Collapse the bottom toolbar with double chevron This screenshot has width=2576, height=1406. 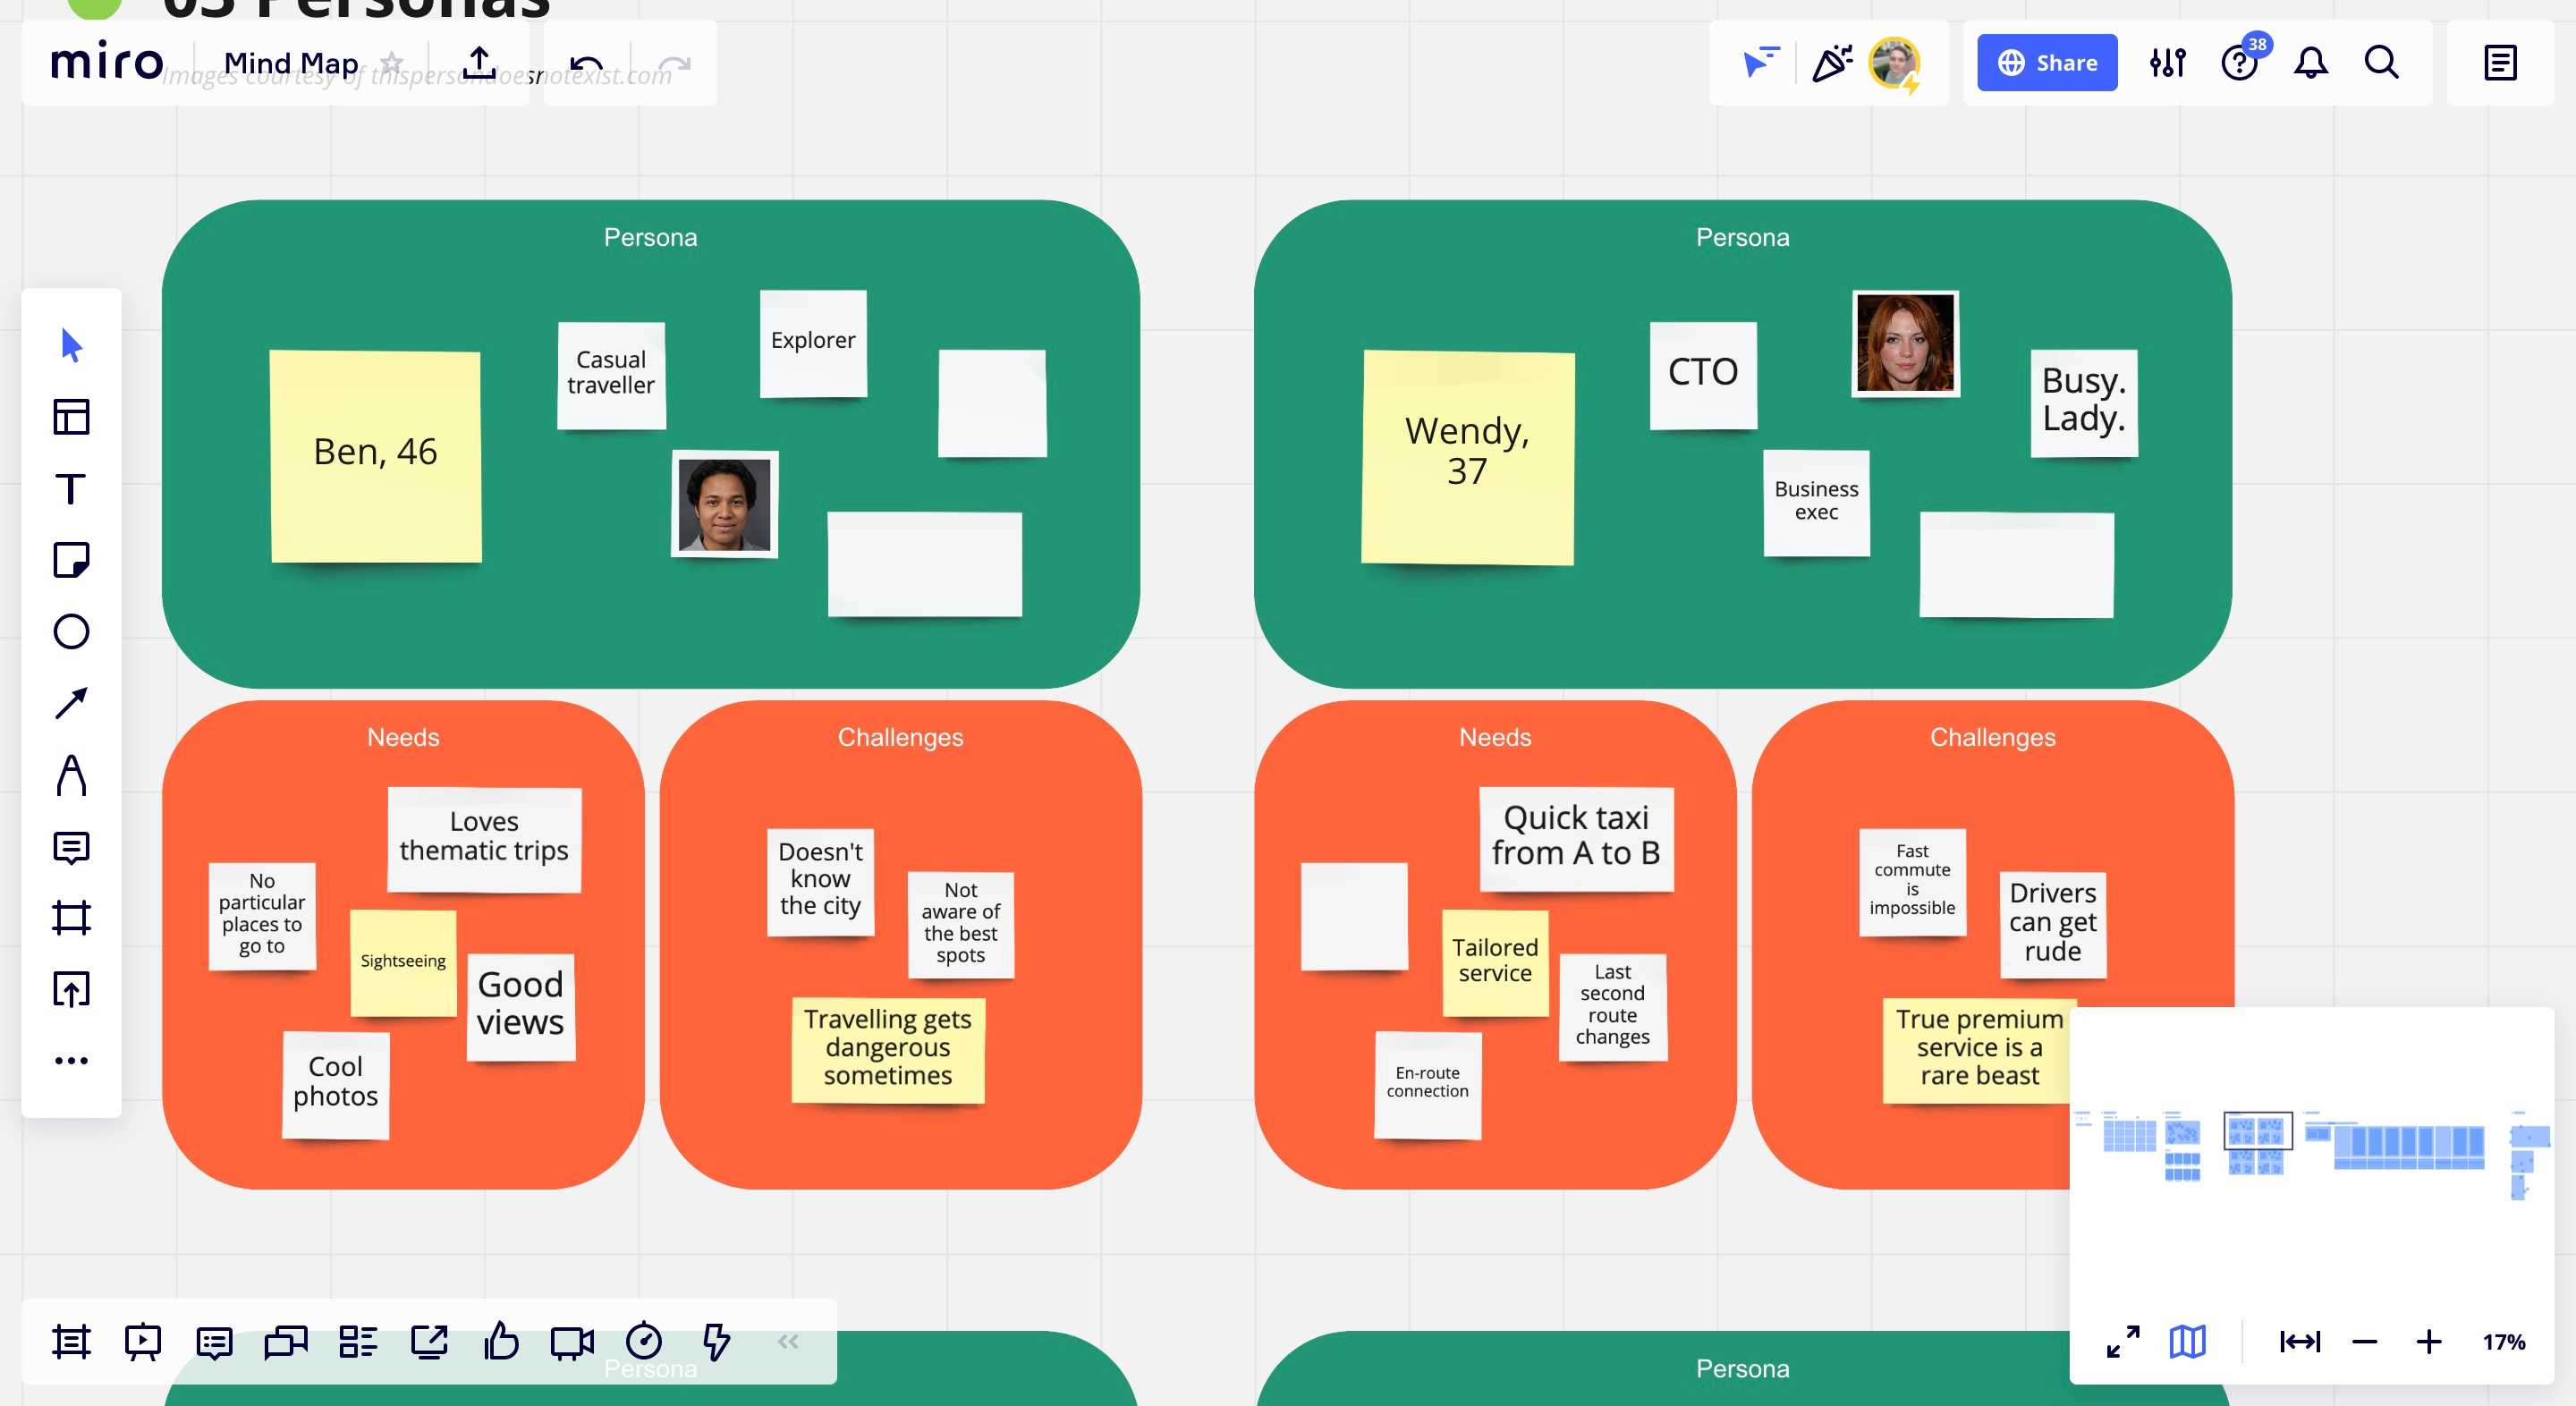click(788, 1341)
